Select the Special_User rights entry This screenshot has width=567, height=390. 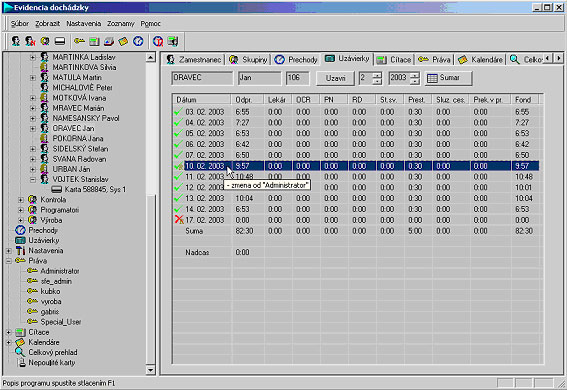[60, 322]
